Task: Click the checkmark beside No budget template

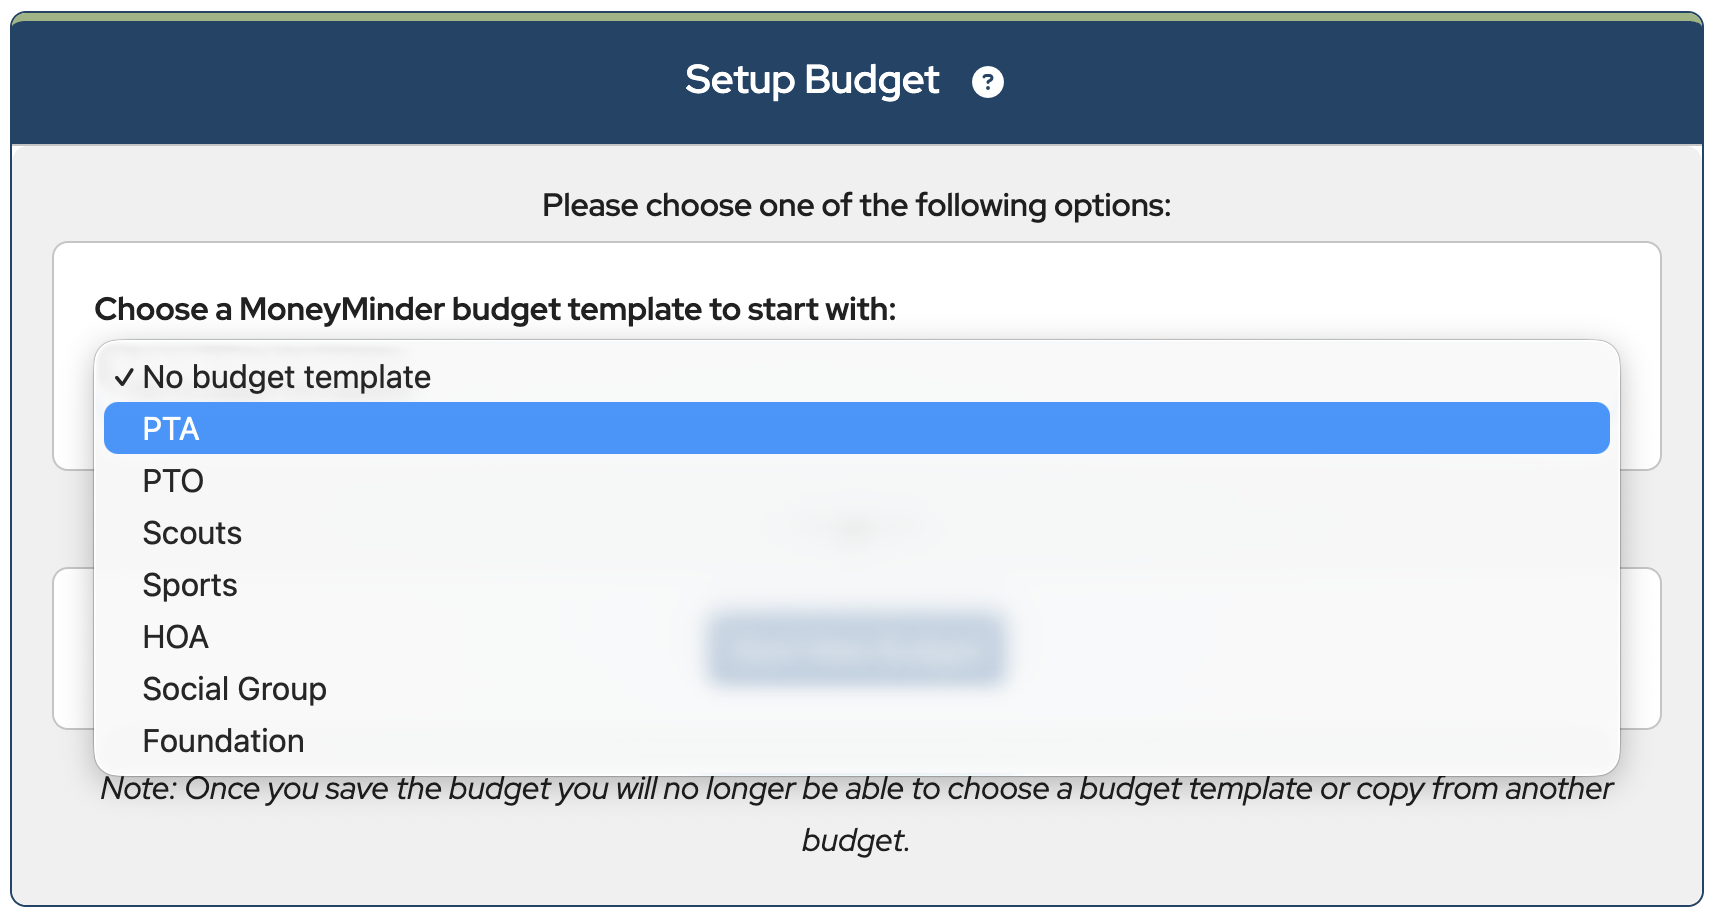Action: (124, 377)
